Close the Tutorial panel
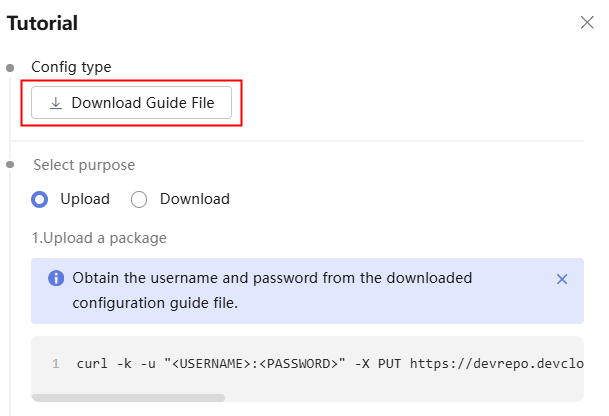The width and height of the screenshot is (609, 416). click(x=587, y=23)
